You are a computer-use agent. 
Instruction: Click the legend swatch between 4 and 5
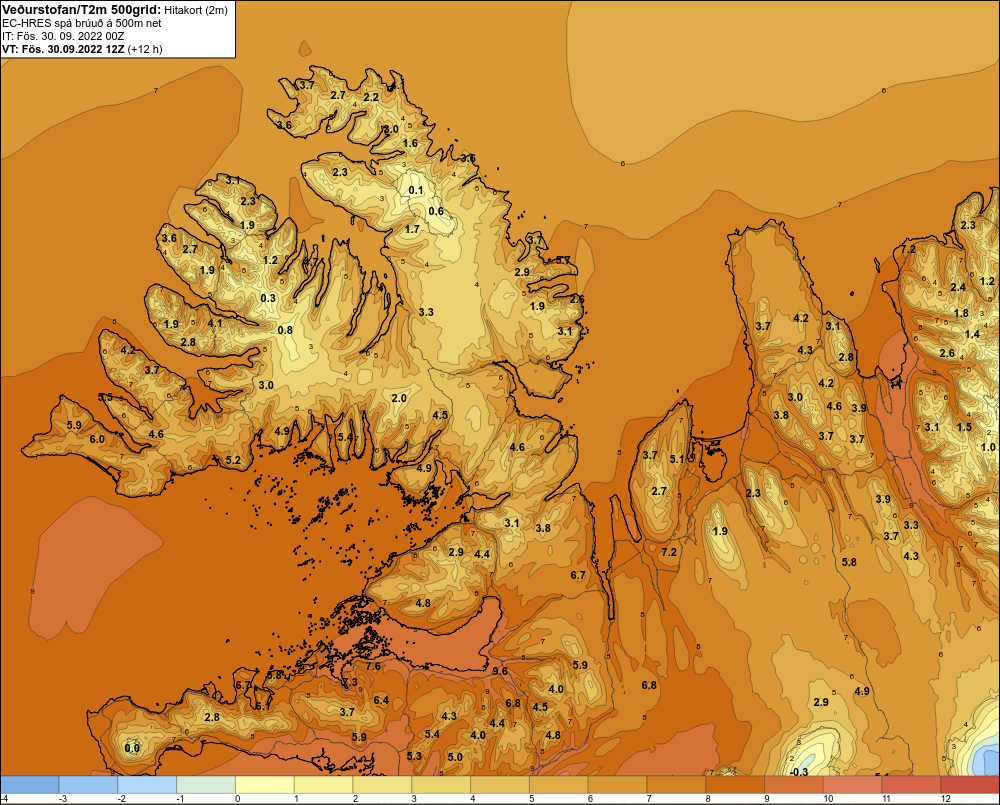pos(500,785)
